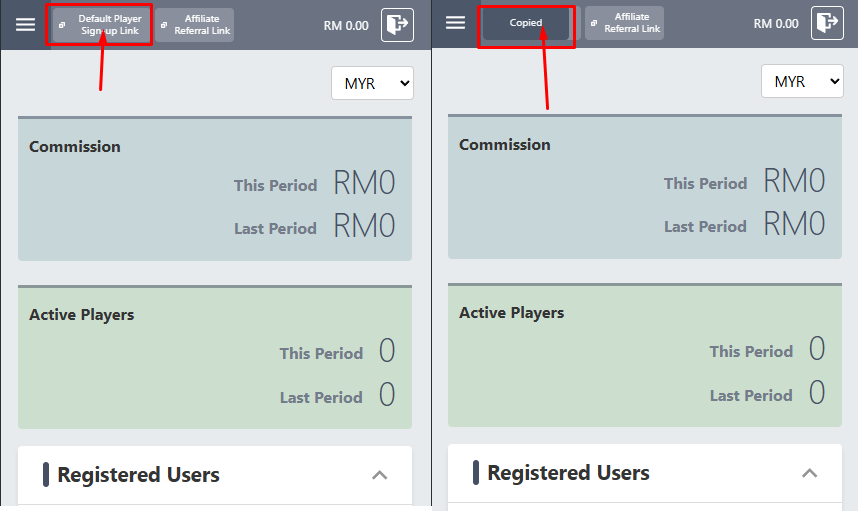Click logout icon in right panel
This screenshot has width=858, height=513.
tap(827, 22)
